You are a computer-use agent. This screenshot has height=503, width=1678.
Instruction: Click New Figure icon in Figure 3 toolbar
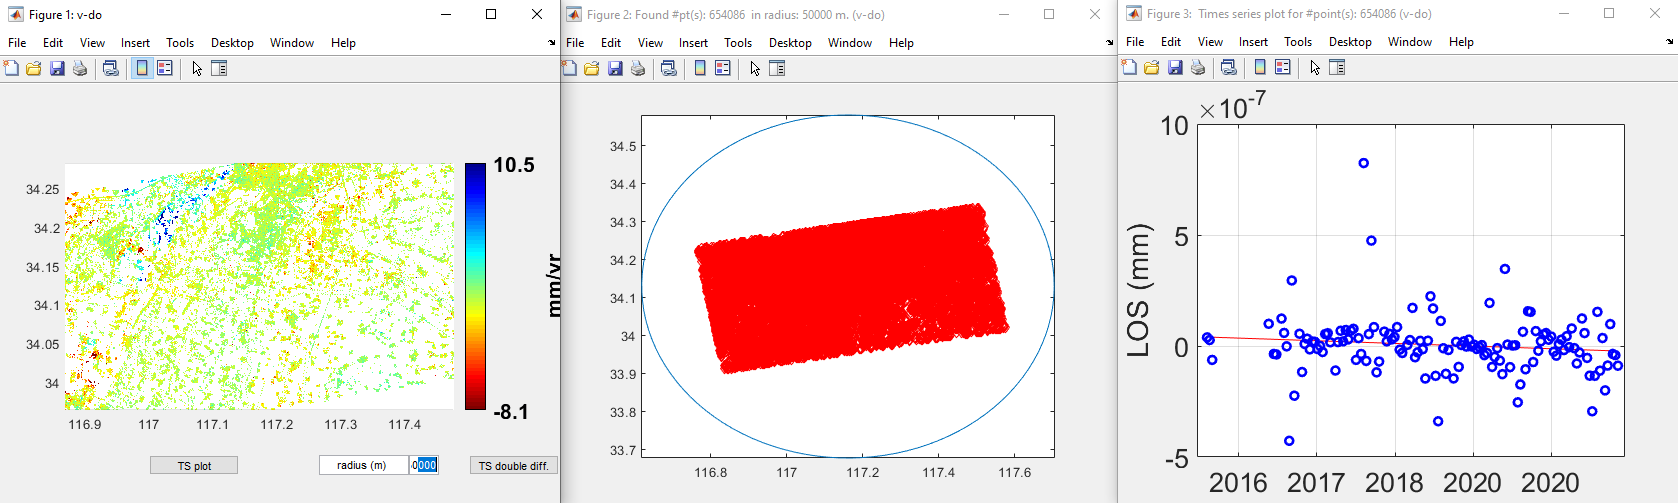(x=1129, y=67)
